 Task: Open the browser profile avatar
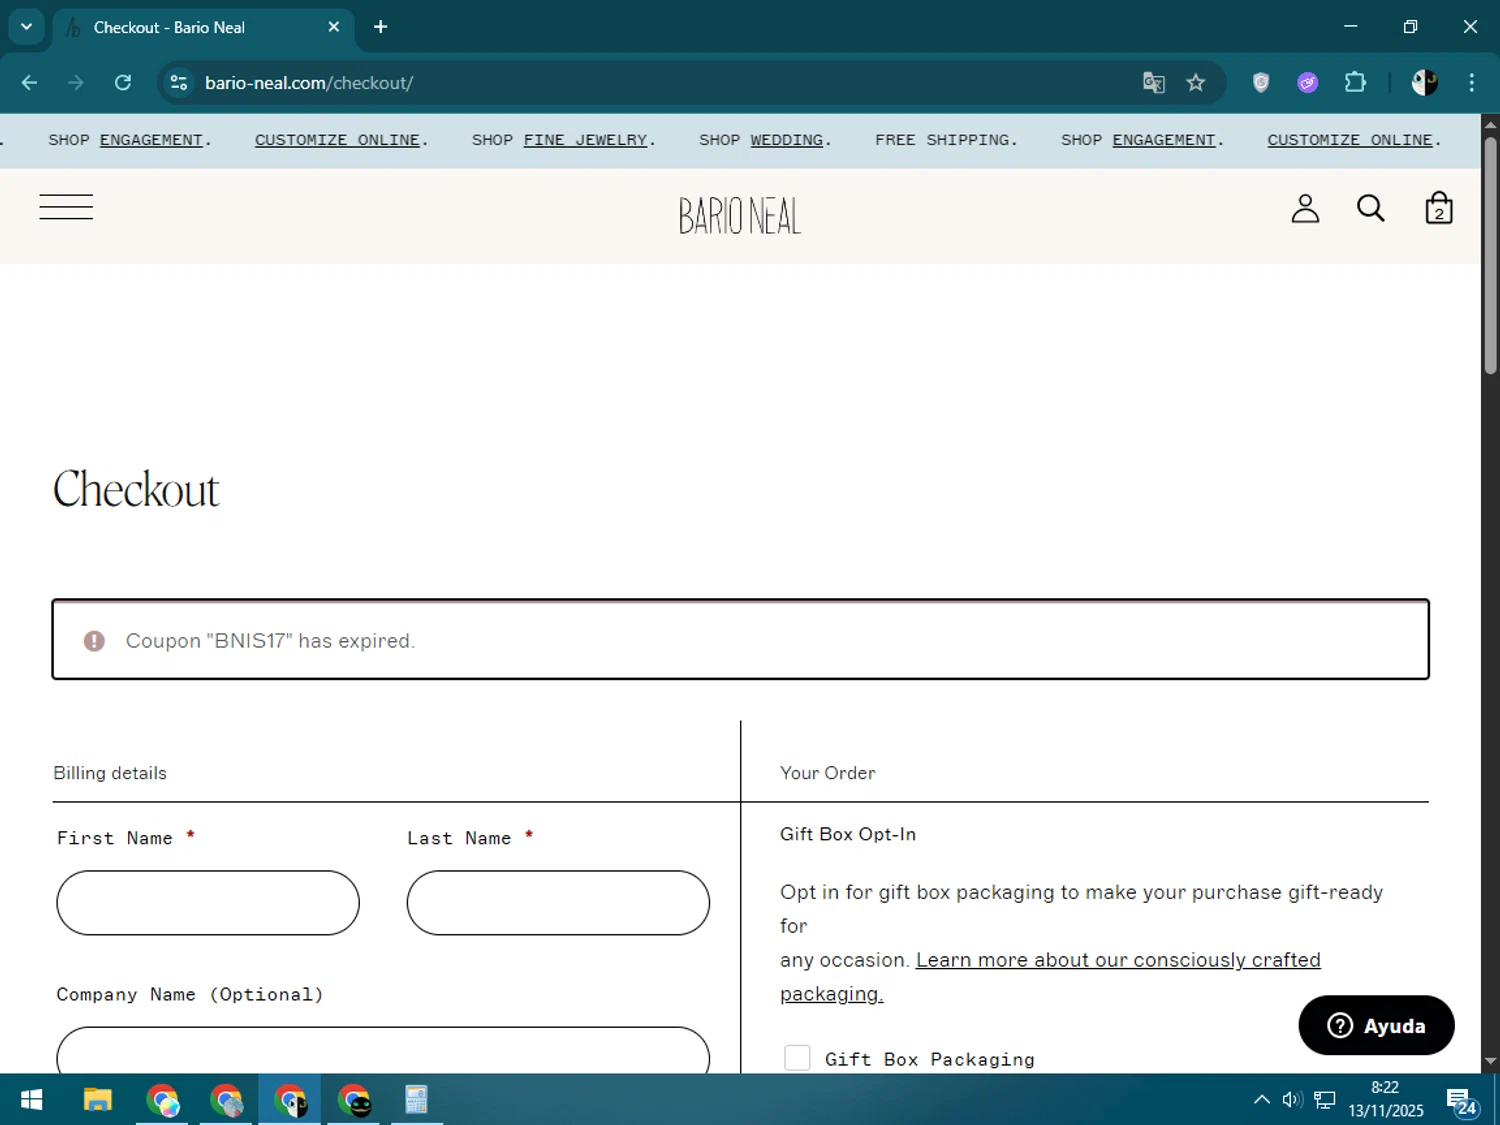[1424, 83]
